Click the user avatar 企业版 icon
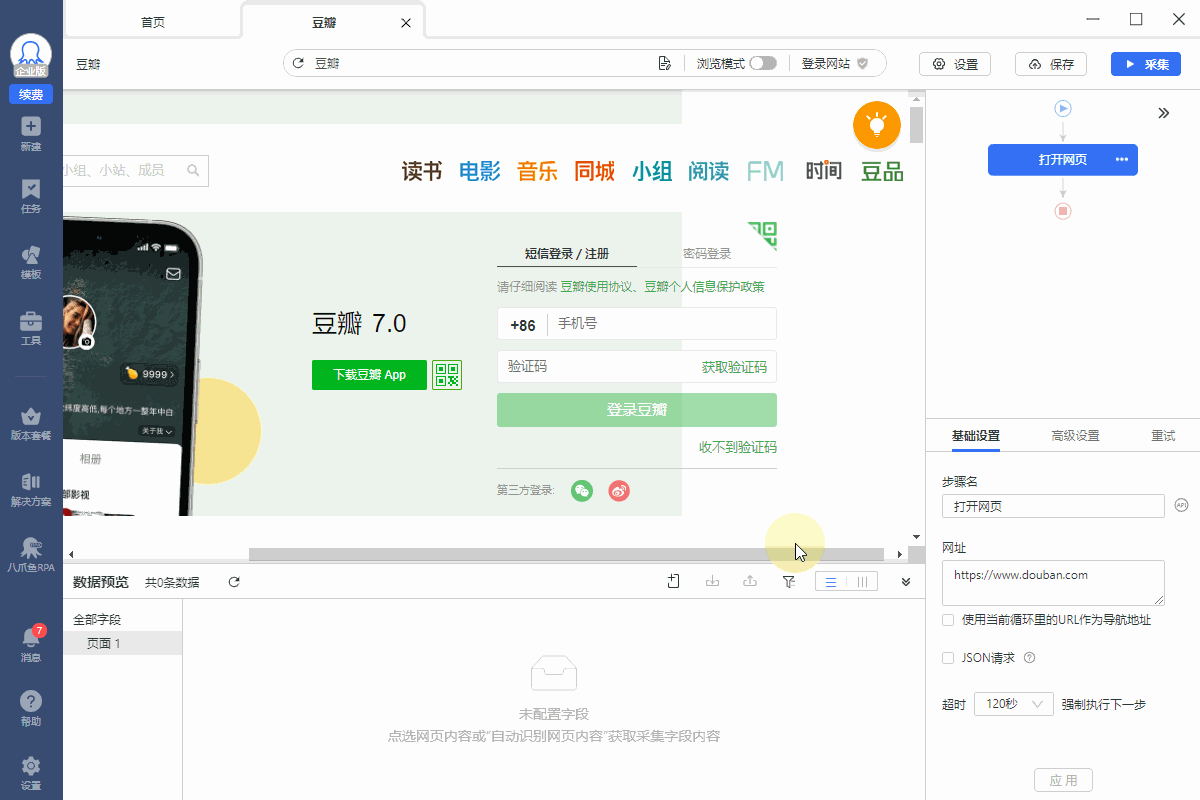 pyautogui.click(x=31, y=56)
